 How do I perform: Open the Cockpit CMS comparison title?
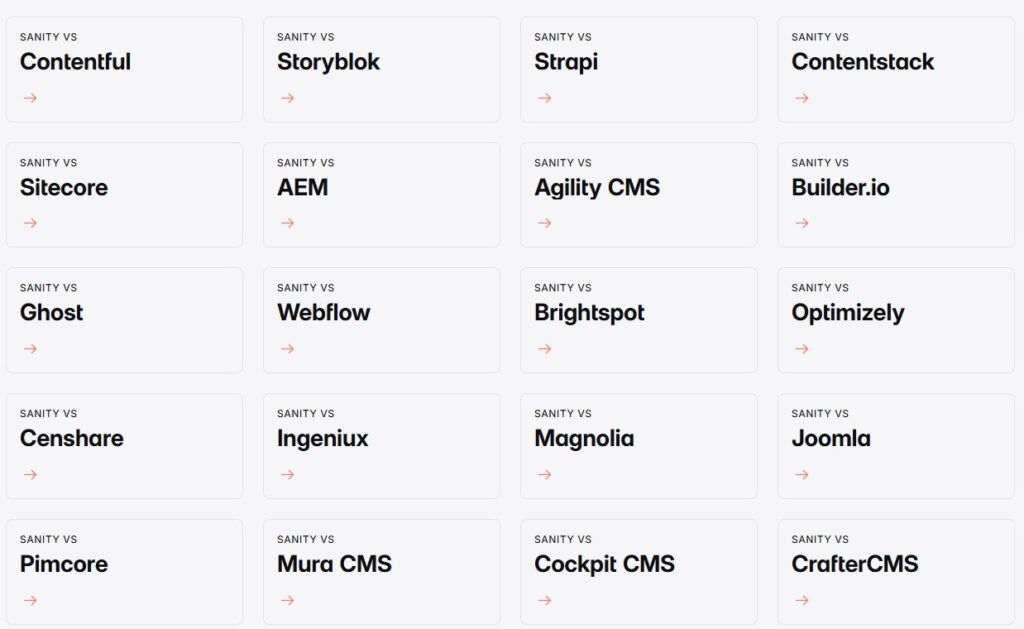coord(604,564)
